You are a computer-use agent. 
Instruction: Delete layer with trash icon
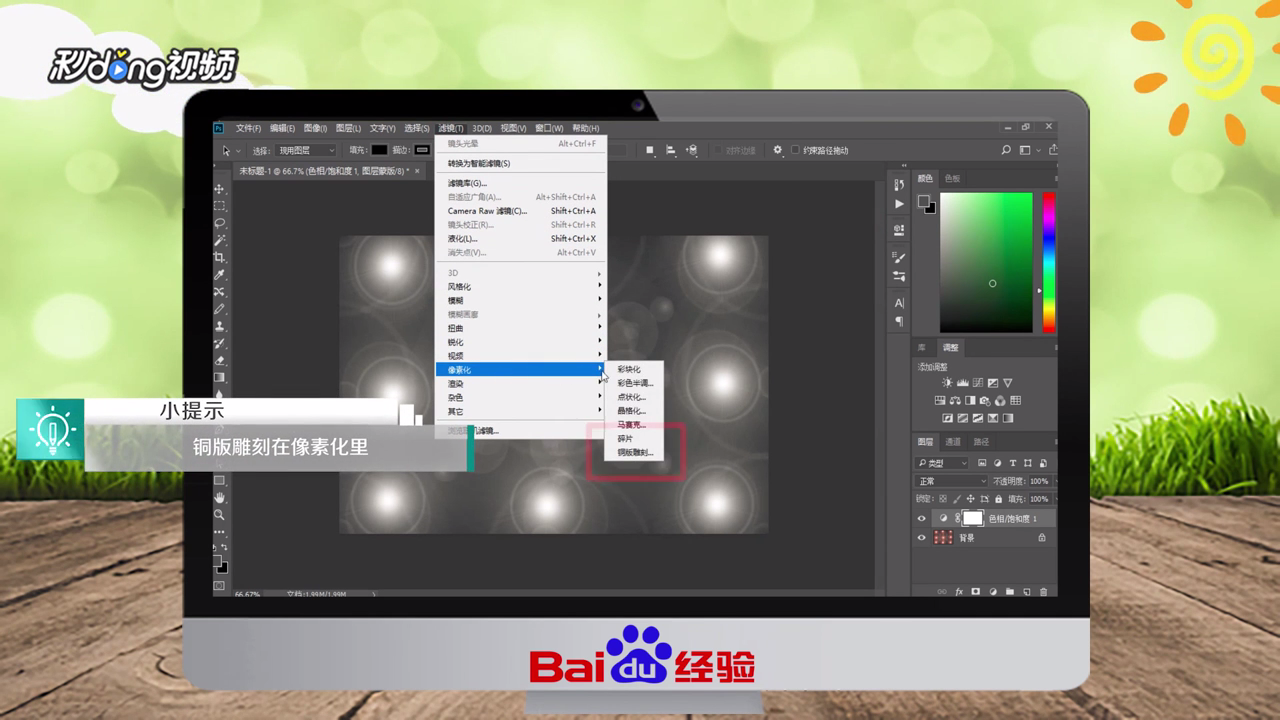click(x=1044, y=591)
